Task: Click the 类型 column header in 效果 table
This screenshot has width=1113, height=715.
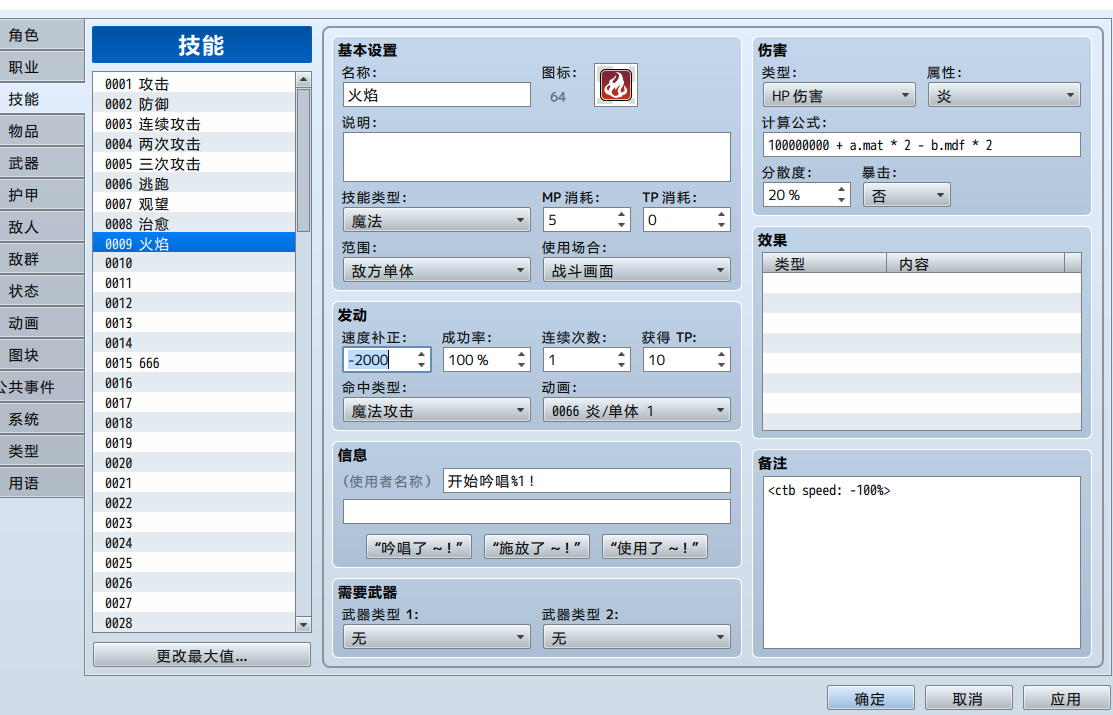Action: 825,263
